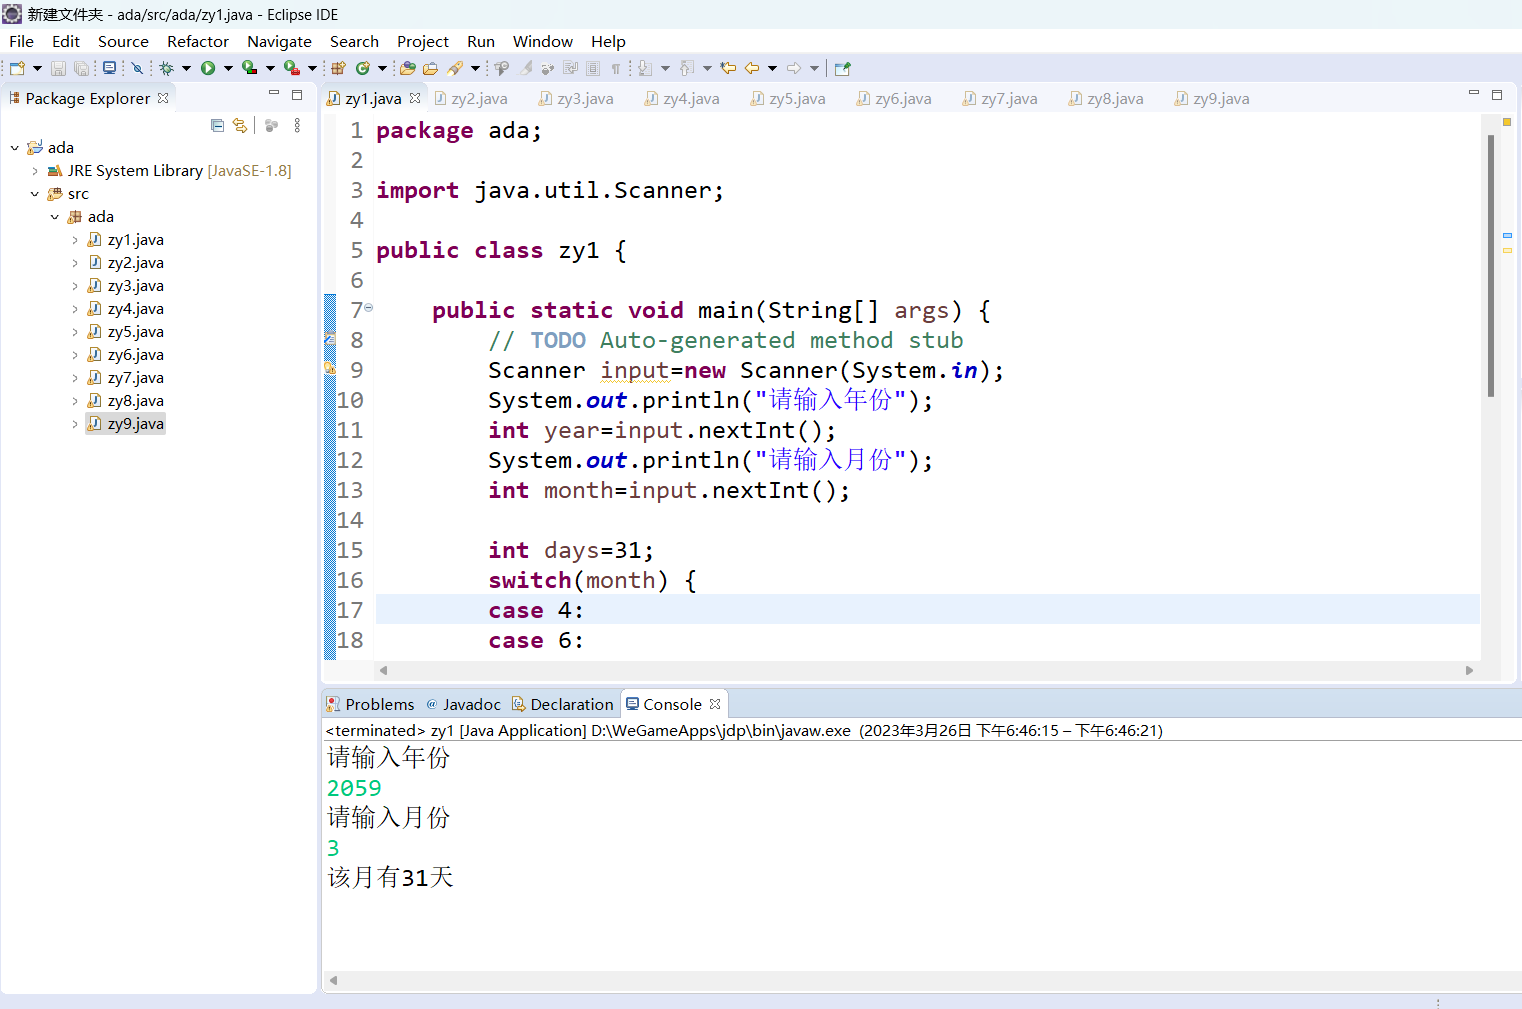Viewport: 1522px width, 1009px height.
Task: Collapse the ada package node
Action: pyautogui.click(x=55, y=217)
